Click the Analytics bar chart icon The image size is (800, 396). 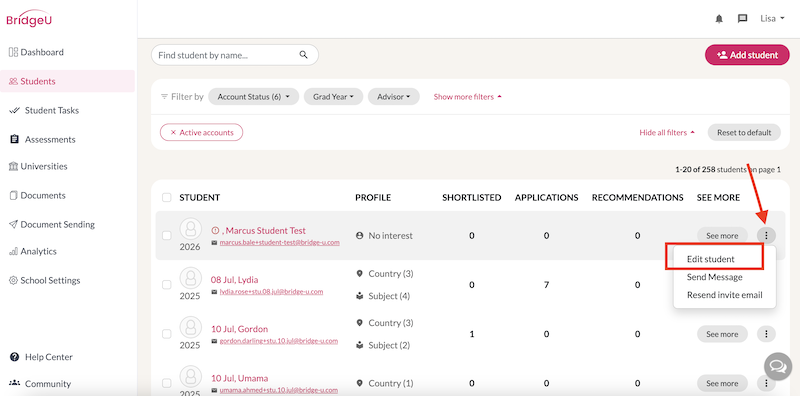point(13,251)
